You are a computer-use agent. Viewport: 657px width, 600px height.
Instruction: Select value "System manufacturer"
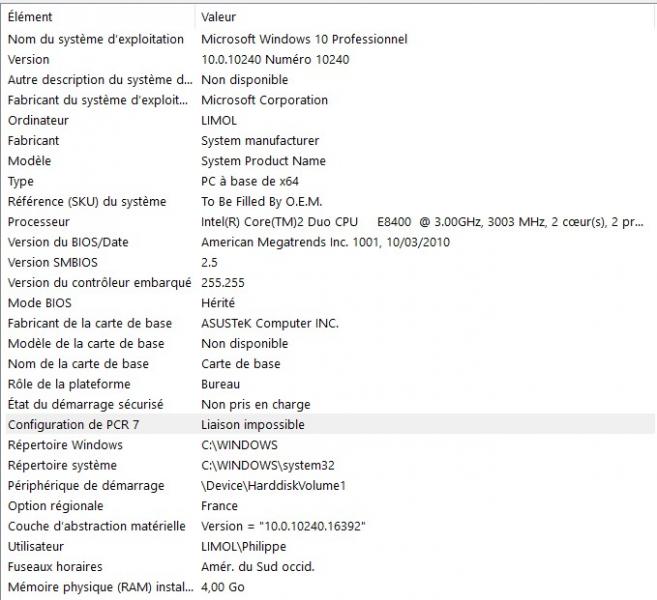click(x=260, y=141)
